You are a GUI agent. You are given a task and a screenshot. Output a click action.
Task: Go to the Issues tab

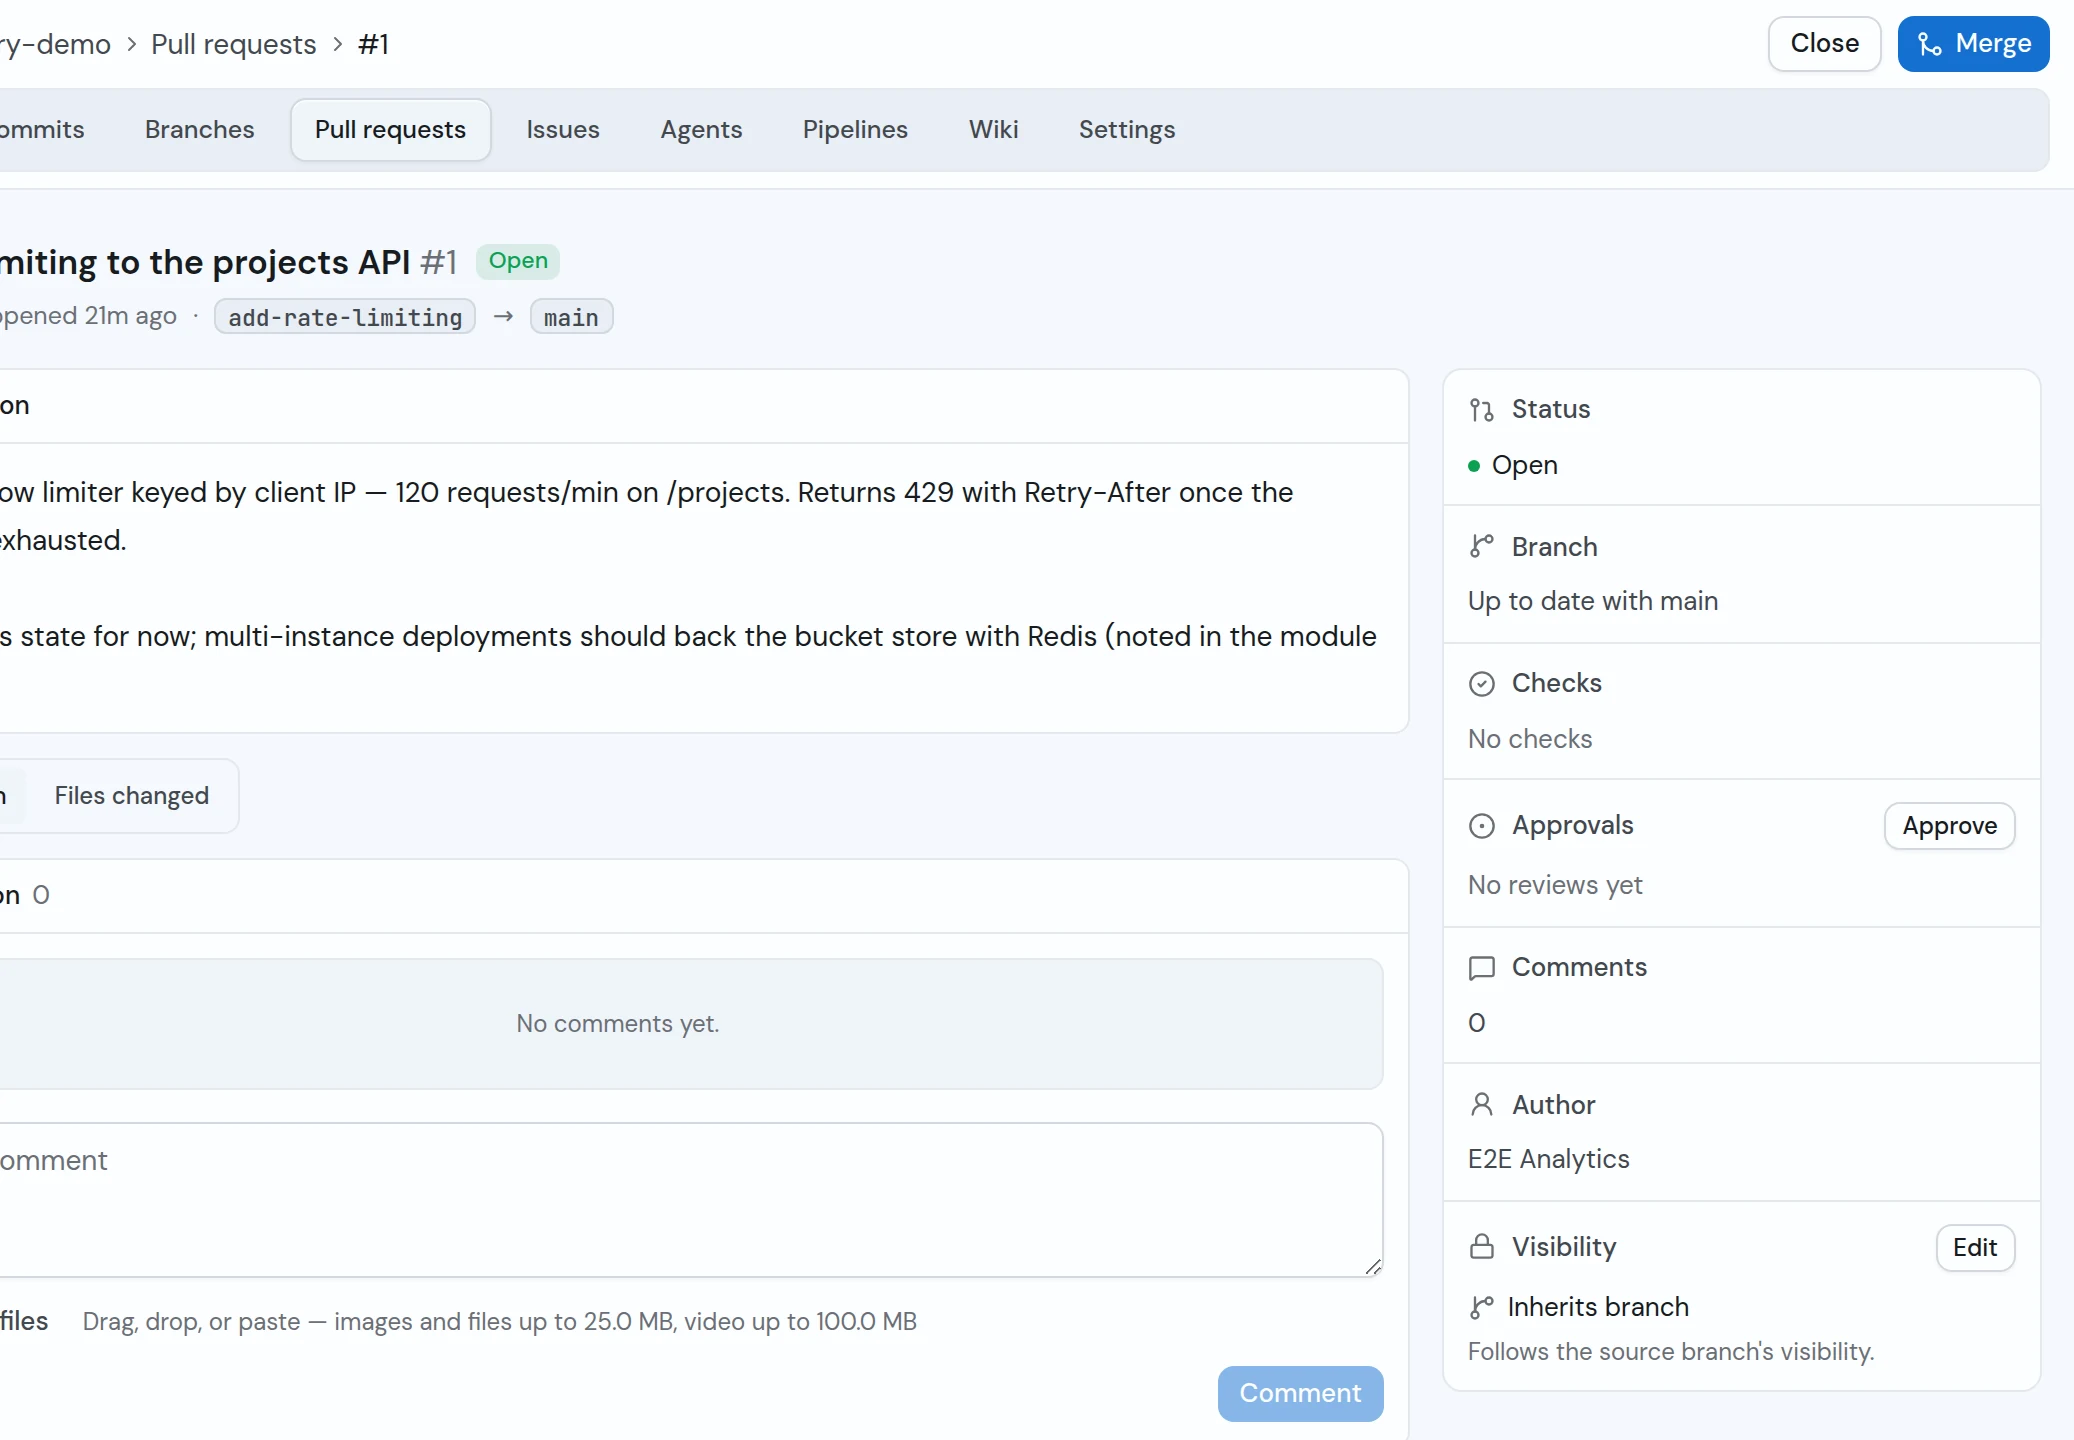pos(563,130)
